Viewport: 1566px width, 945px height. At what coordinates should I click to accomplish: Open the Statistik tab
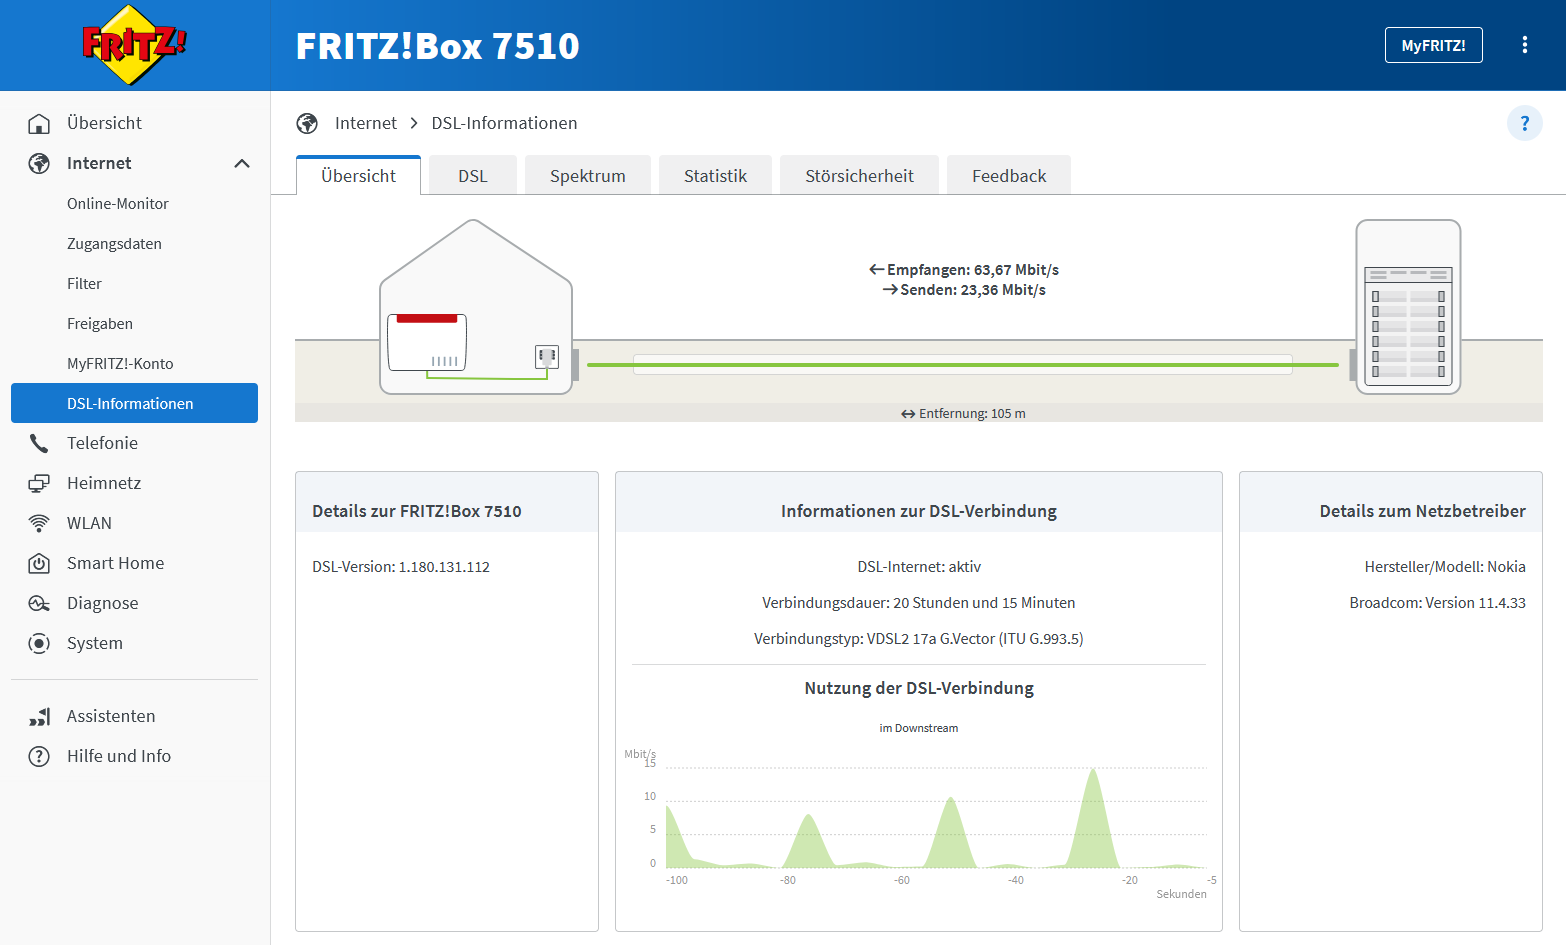(x=716, y=175)
